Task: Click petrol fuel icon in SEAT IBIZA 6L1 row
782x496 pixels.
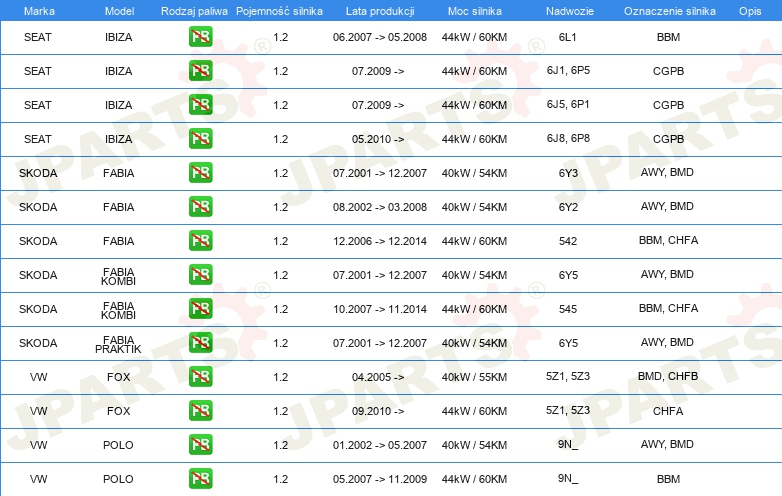Action: click(x=200, y=37)
